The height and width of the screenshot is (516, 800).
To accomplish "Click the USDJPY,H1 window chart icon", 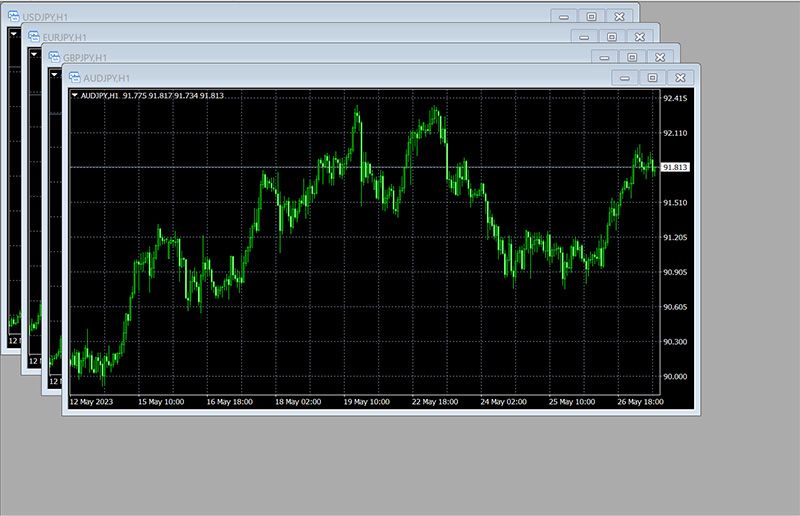I will click(x=13, y=16).
